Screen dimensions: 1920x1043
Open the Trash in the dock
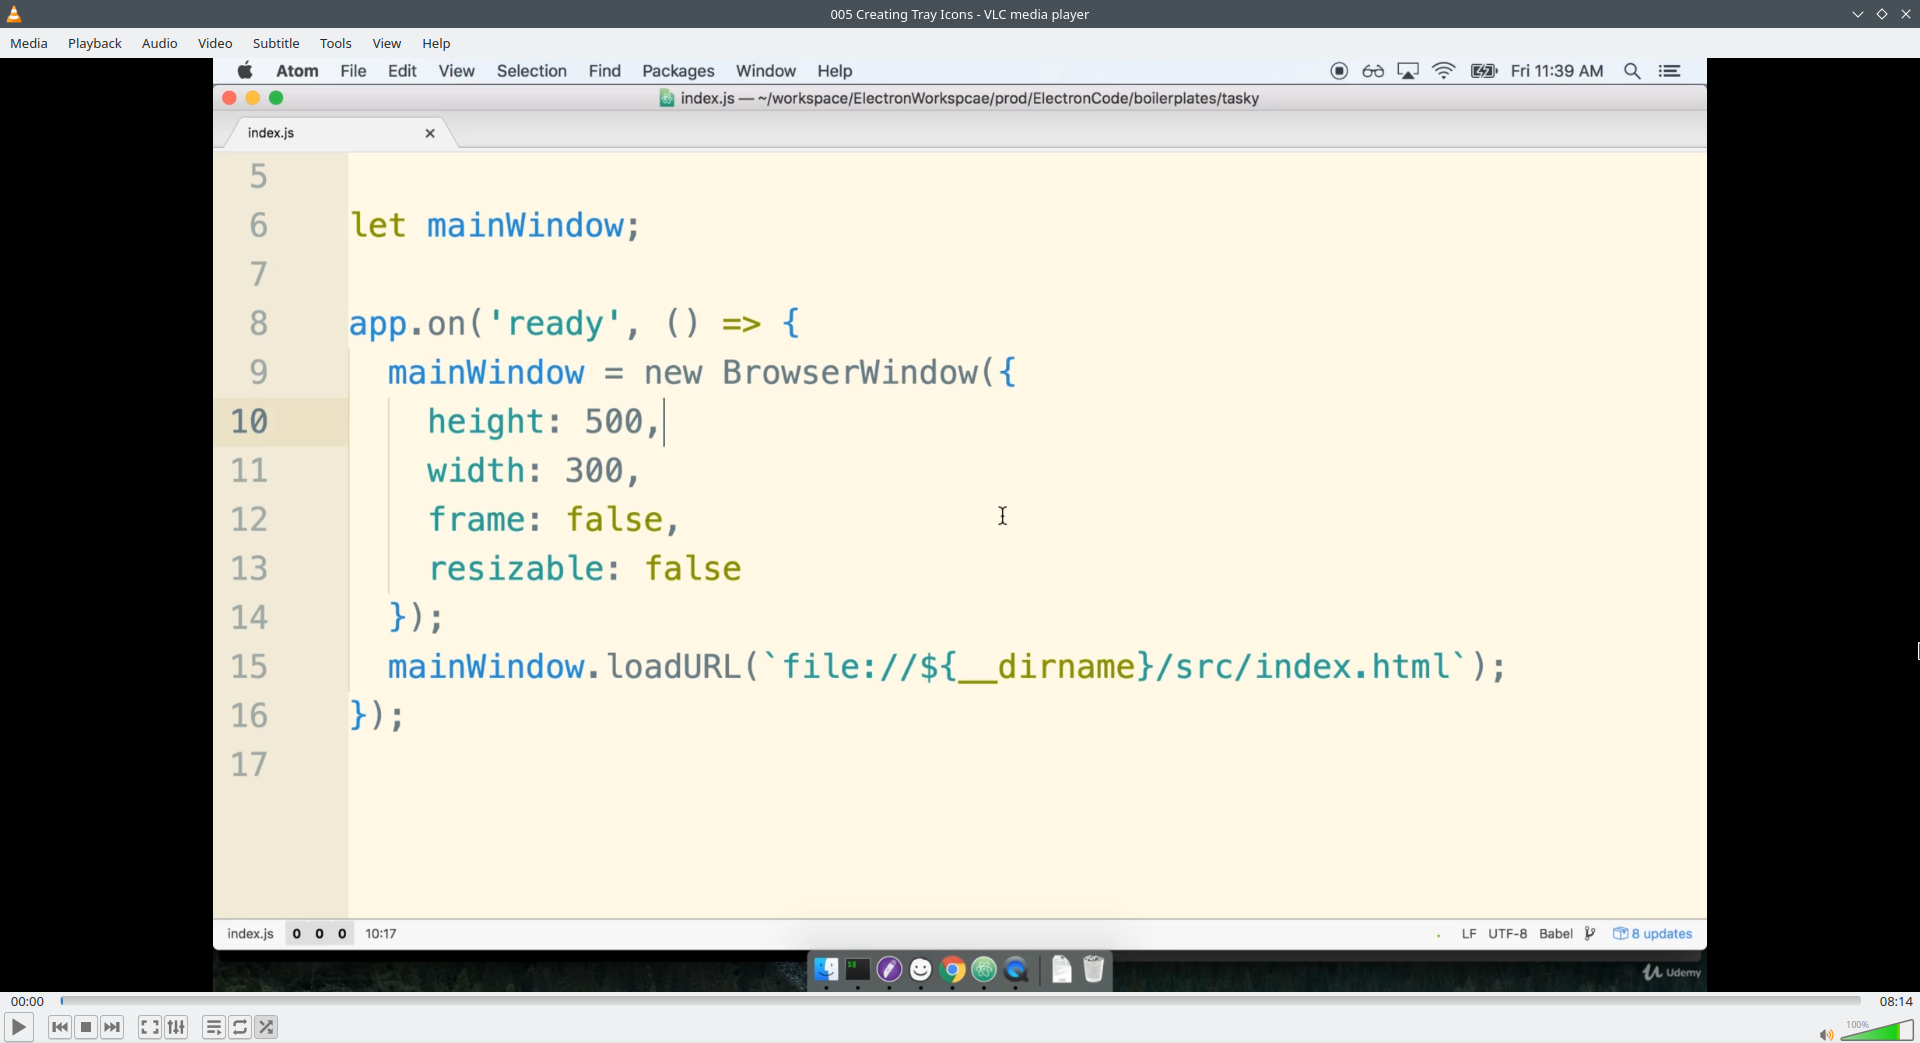click(x=1094, y=969)
